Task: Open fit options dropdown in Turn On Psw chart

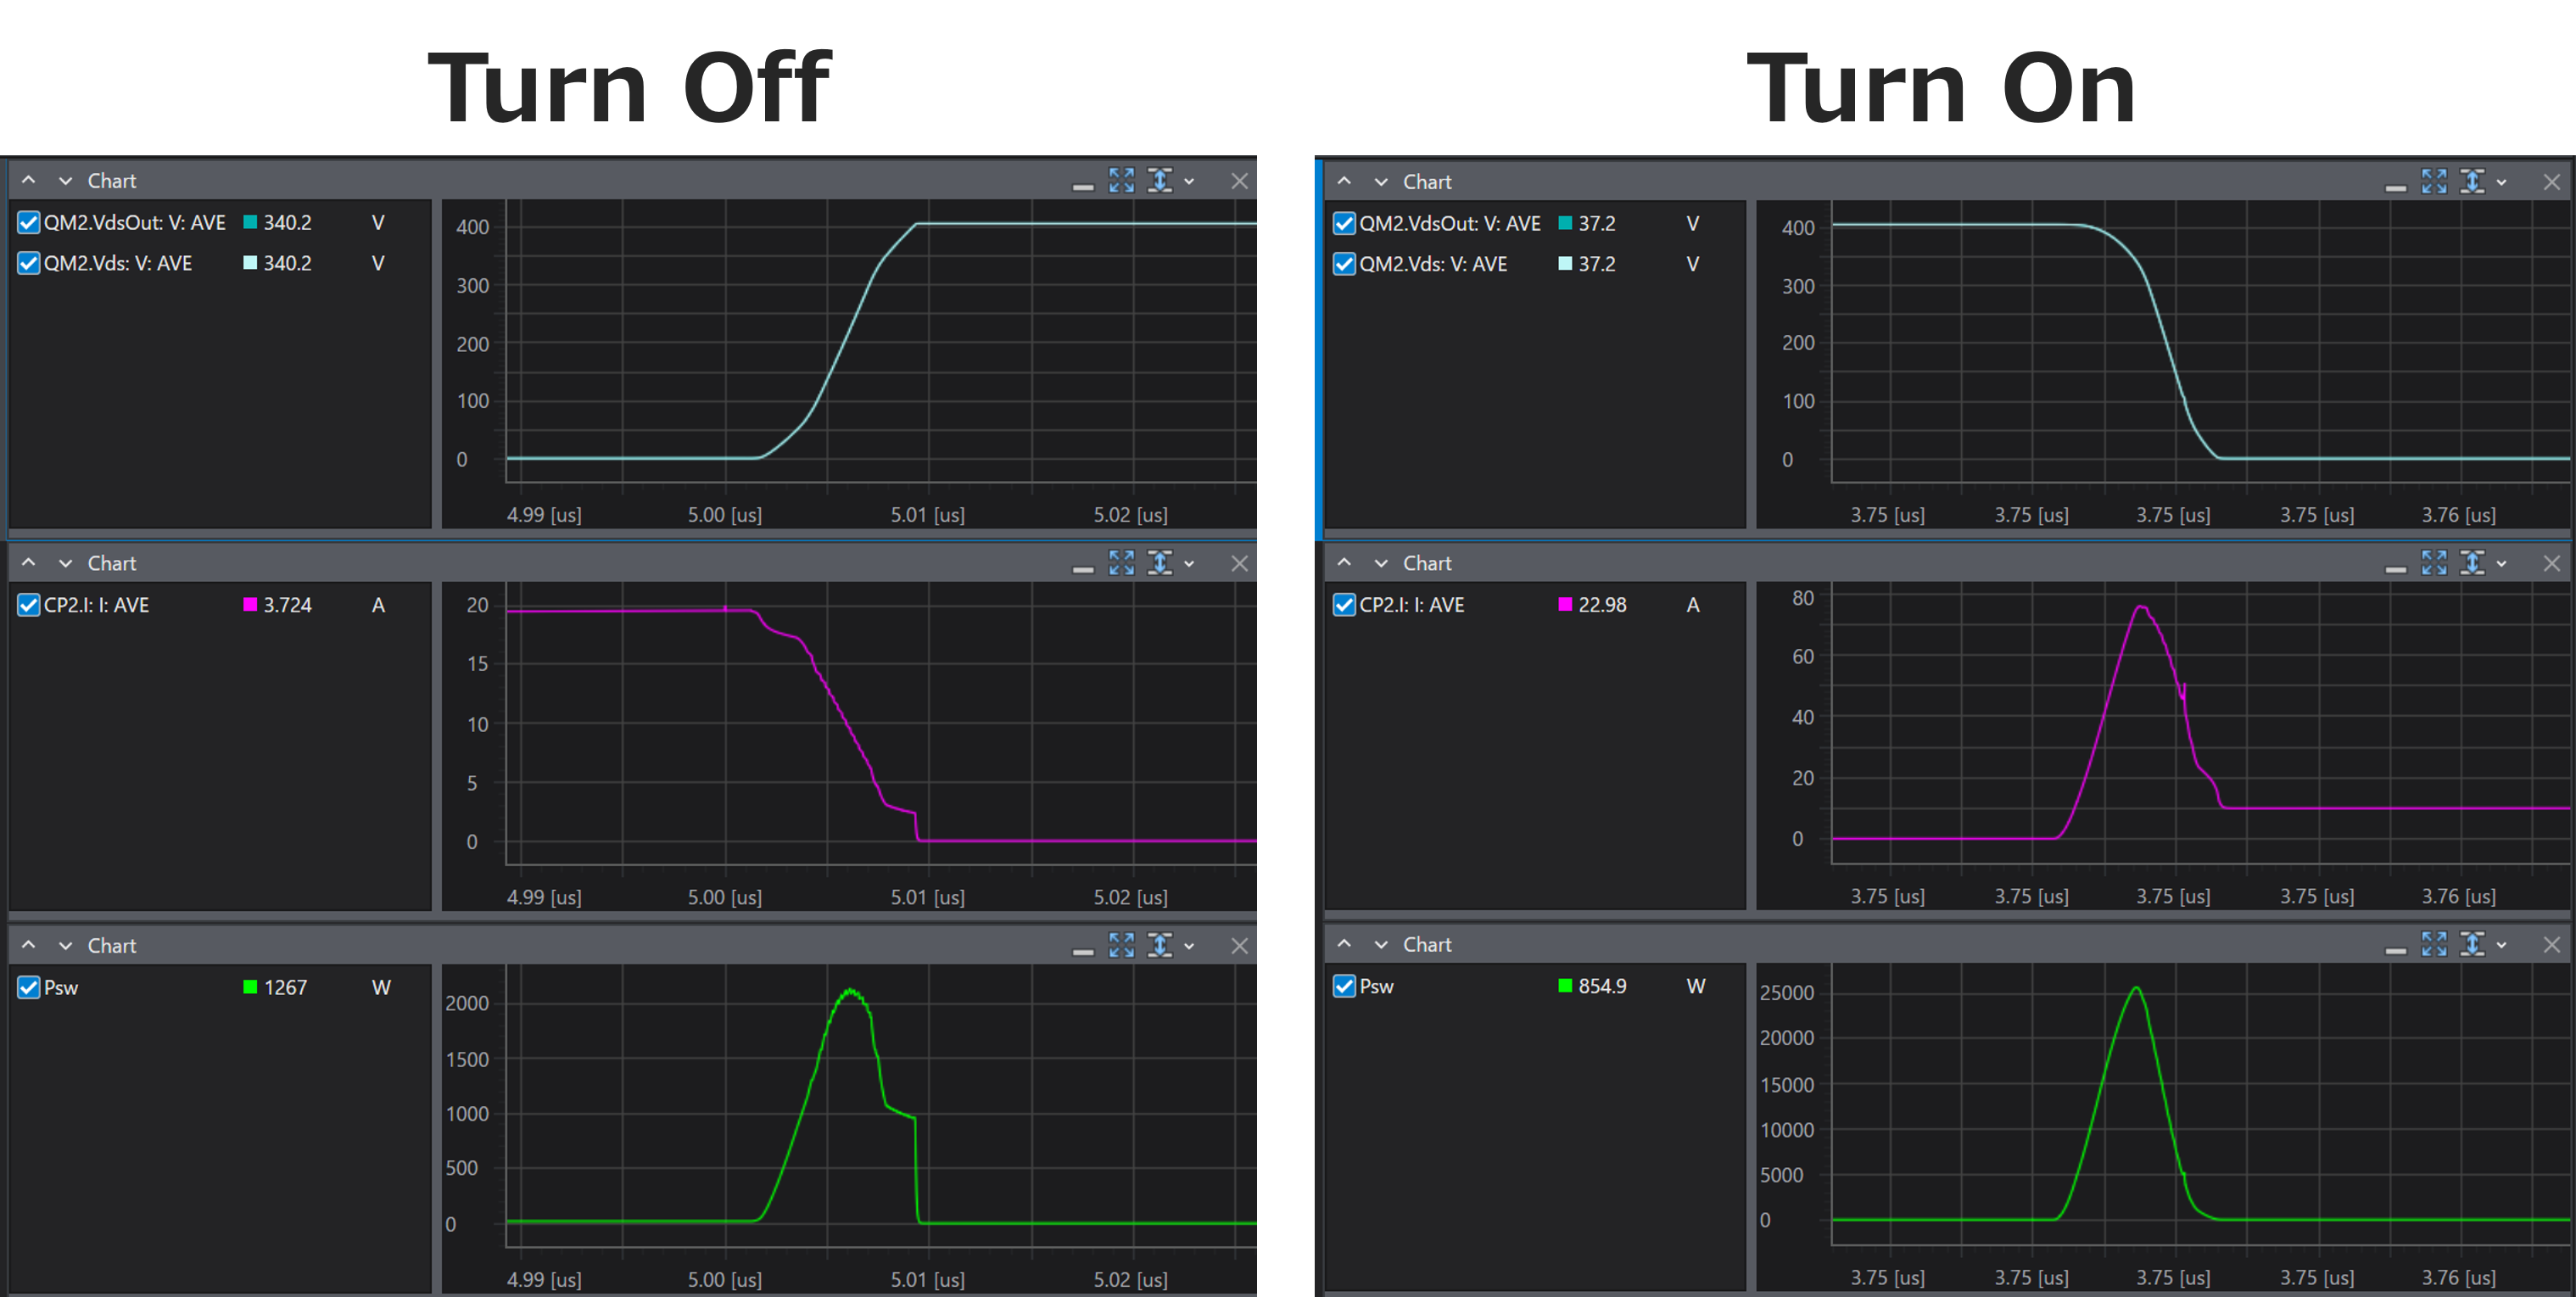Action: coord(2502,945)
